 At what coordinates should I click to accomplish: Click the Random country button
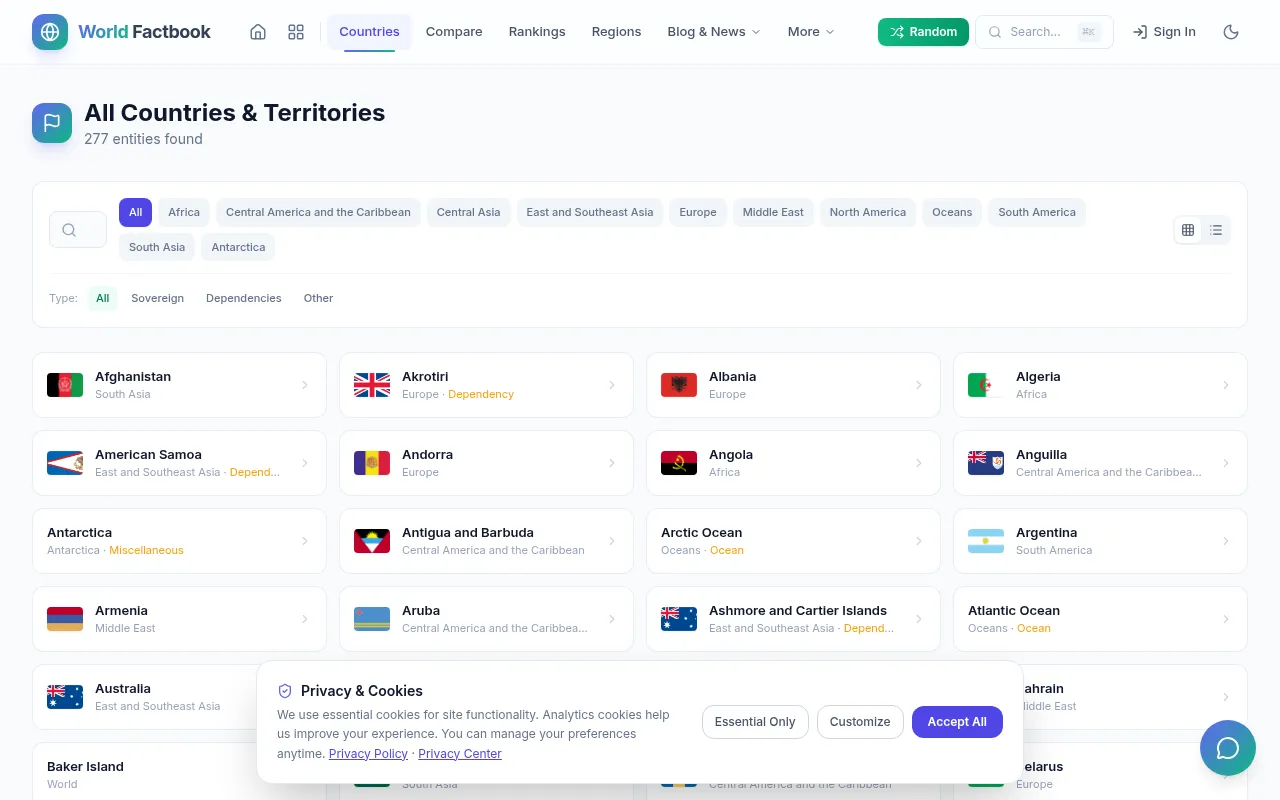click(923, 32)
